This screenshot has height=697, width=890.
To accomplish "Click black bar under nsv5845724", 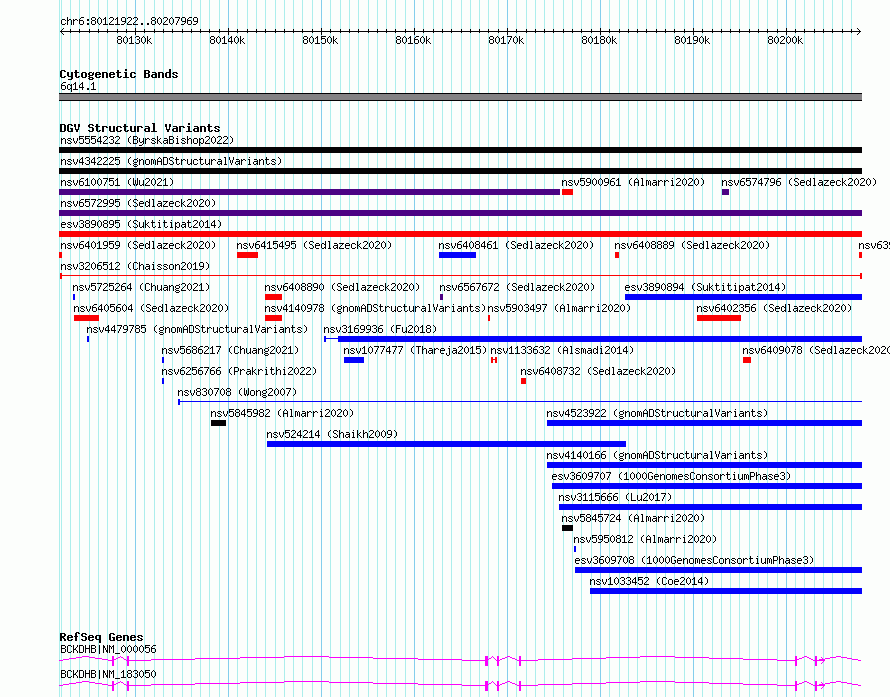I will point(567,528).
